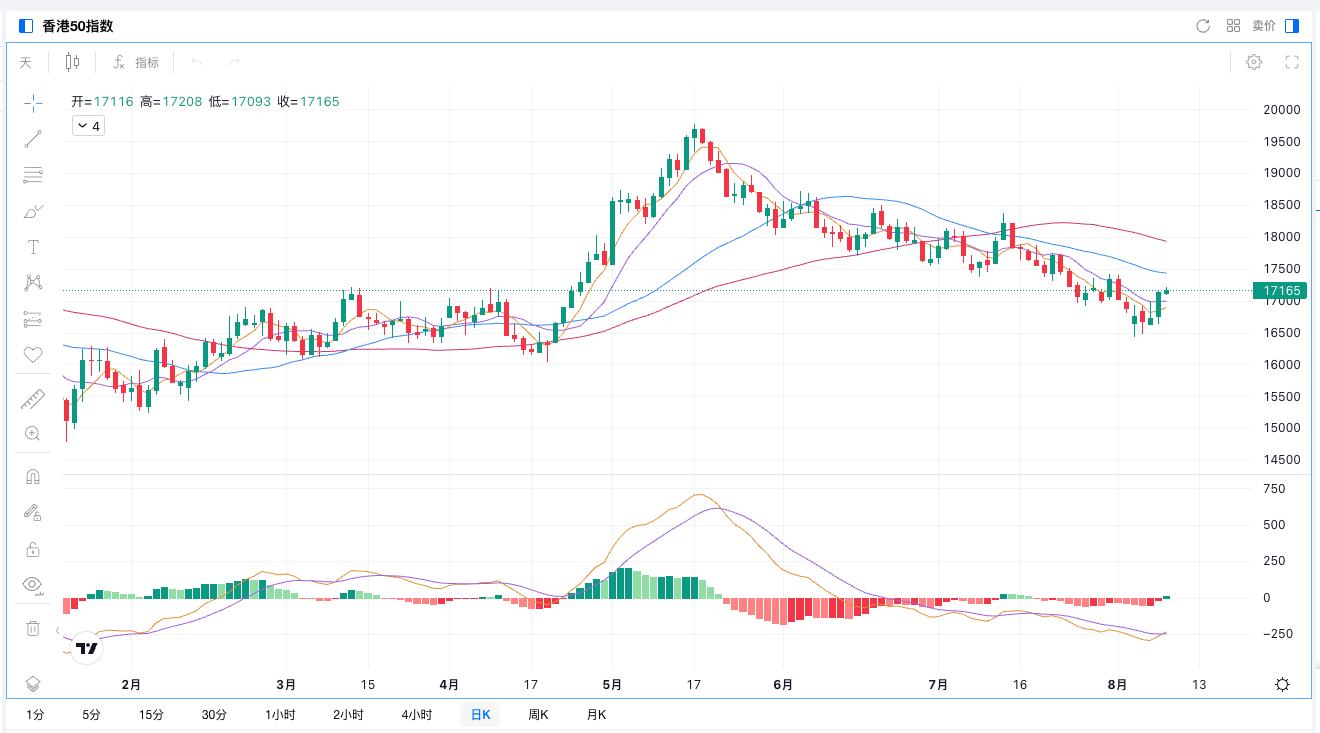Select the text annotation tool
1320x733 pixels.
point(33,247)
